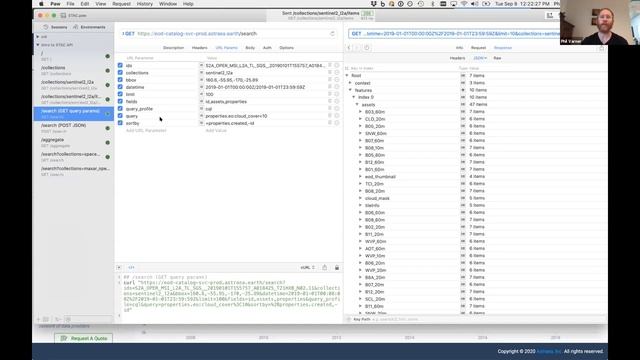Uncheck the bbox parameter checkbox
640x360 pixels.
[x=120, y=80]
